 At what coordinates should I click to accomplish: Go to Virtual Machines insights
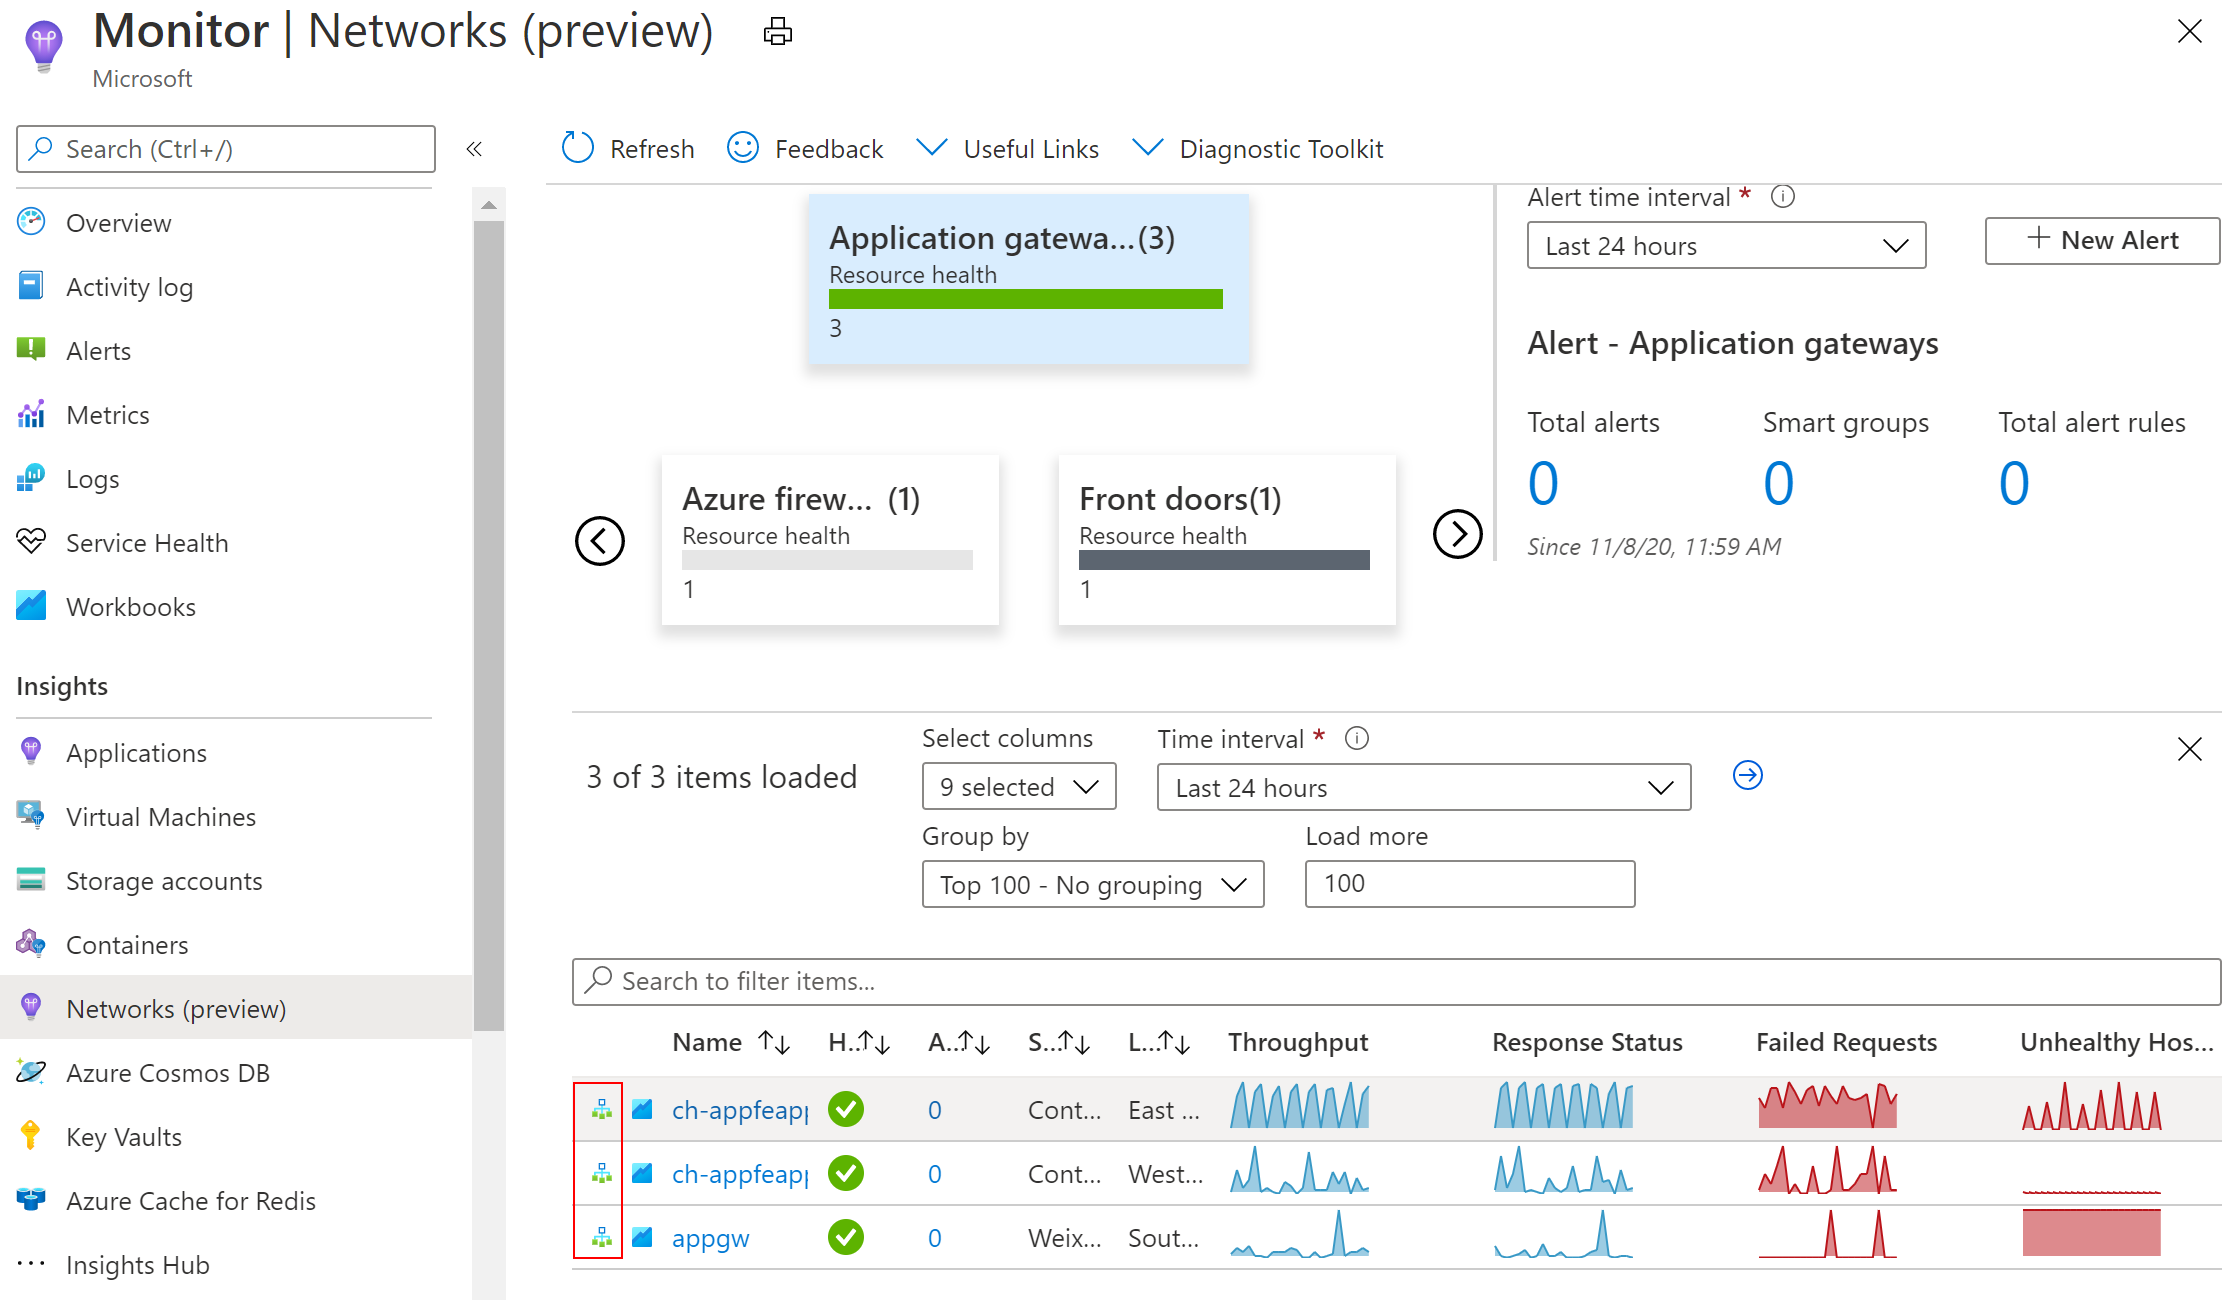click(161, 817)
